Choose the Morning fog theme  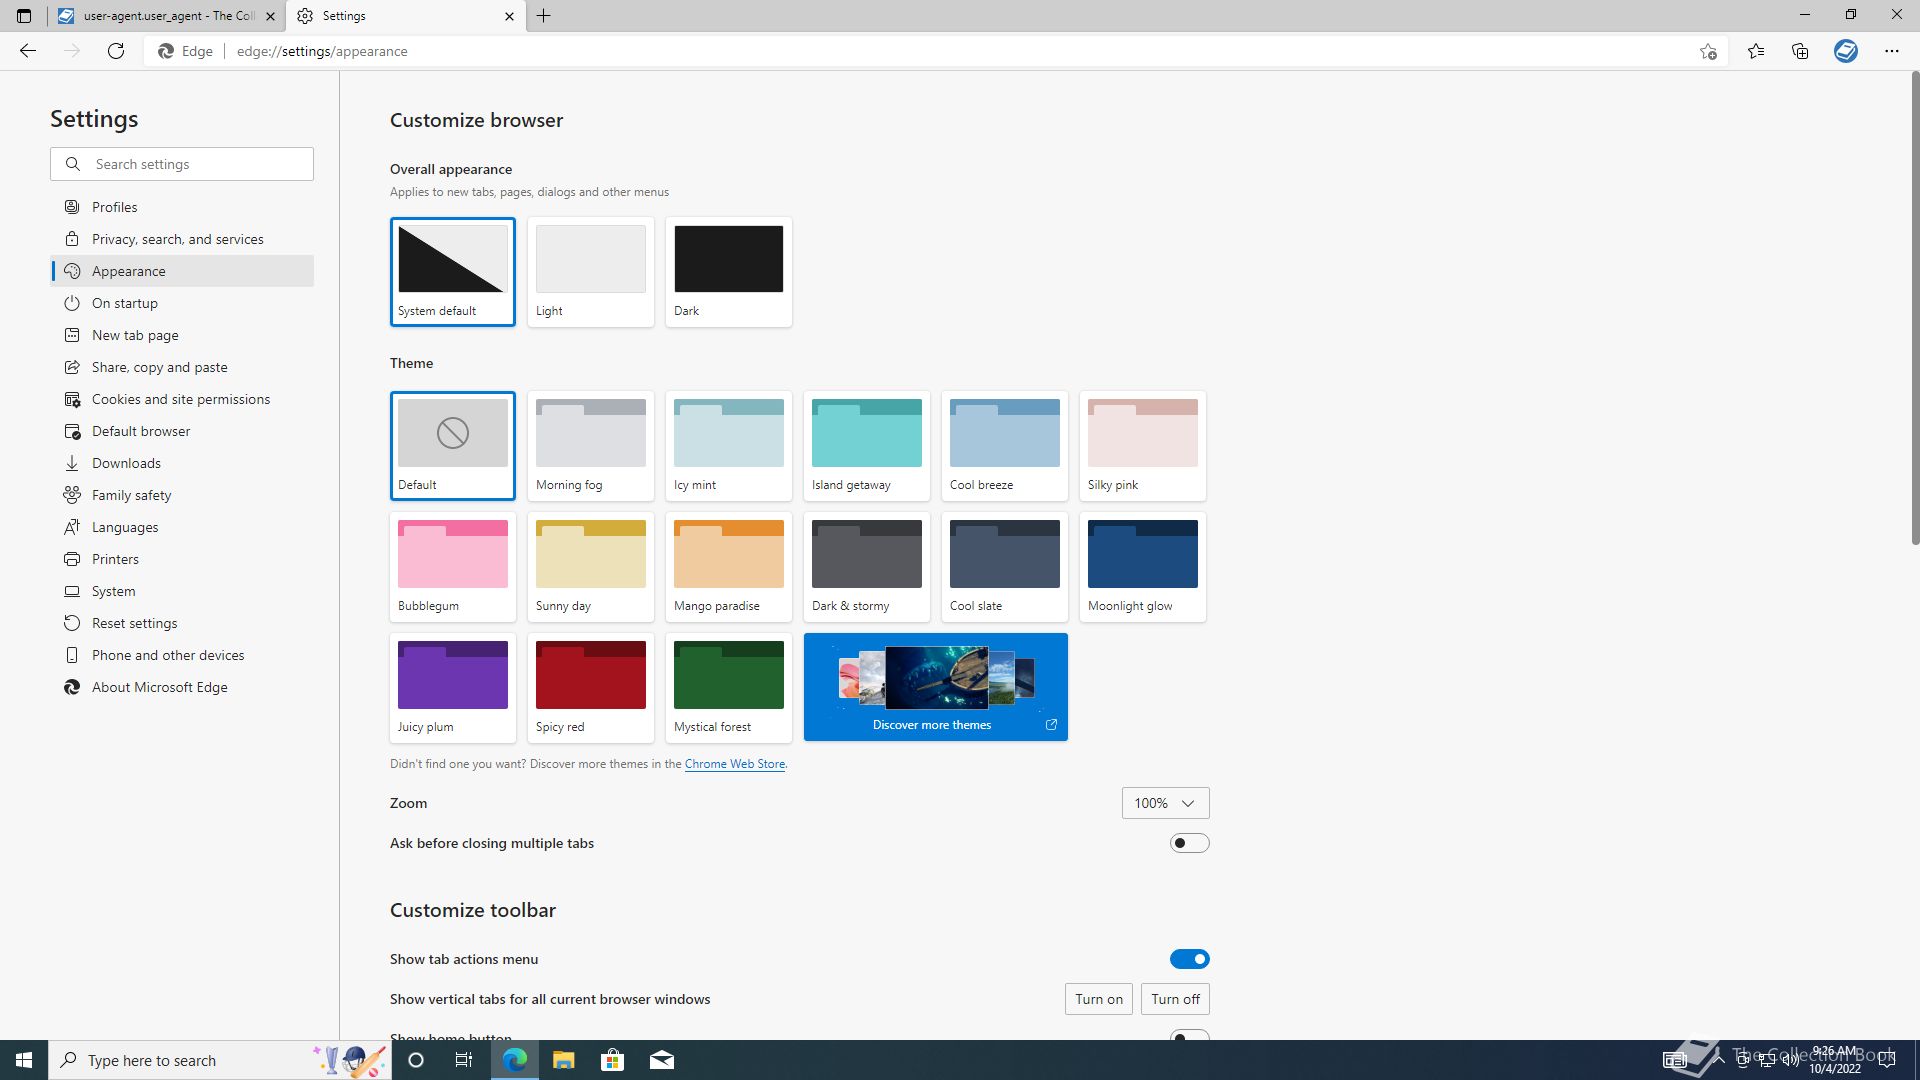[x=591, y=446]
